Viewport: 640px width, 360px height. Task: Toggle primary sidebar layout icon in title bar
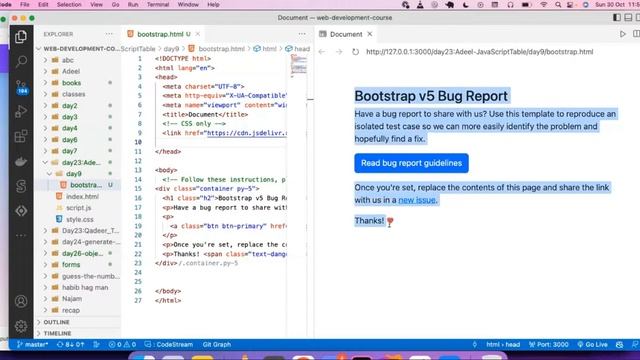coord(617,18)
